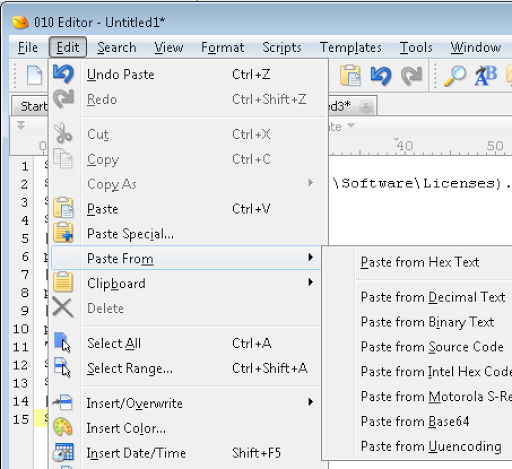
Task: Switch to the Startup tab
Action: (x=31, y=106)
